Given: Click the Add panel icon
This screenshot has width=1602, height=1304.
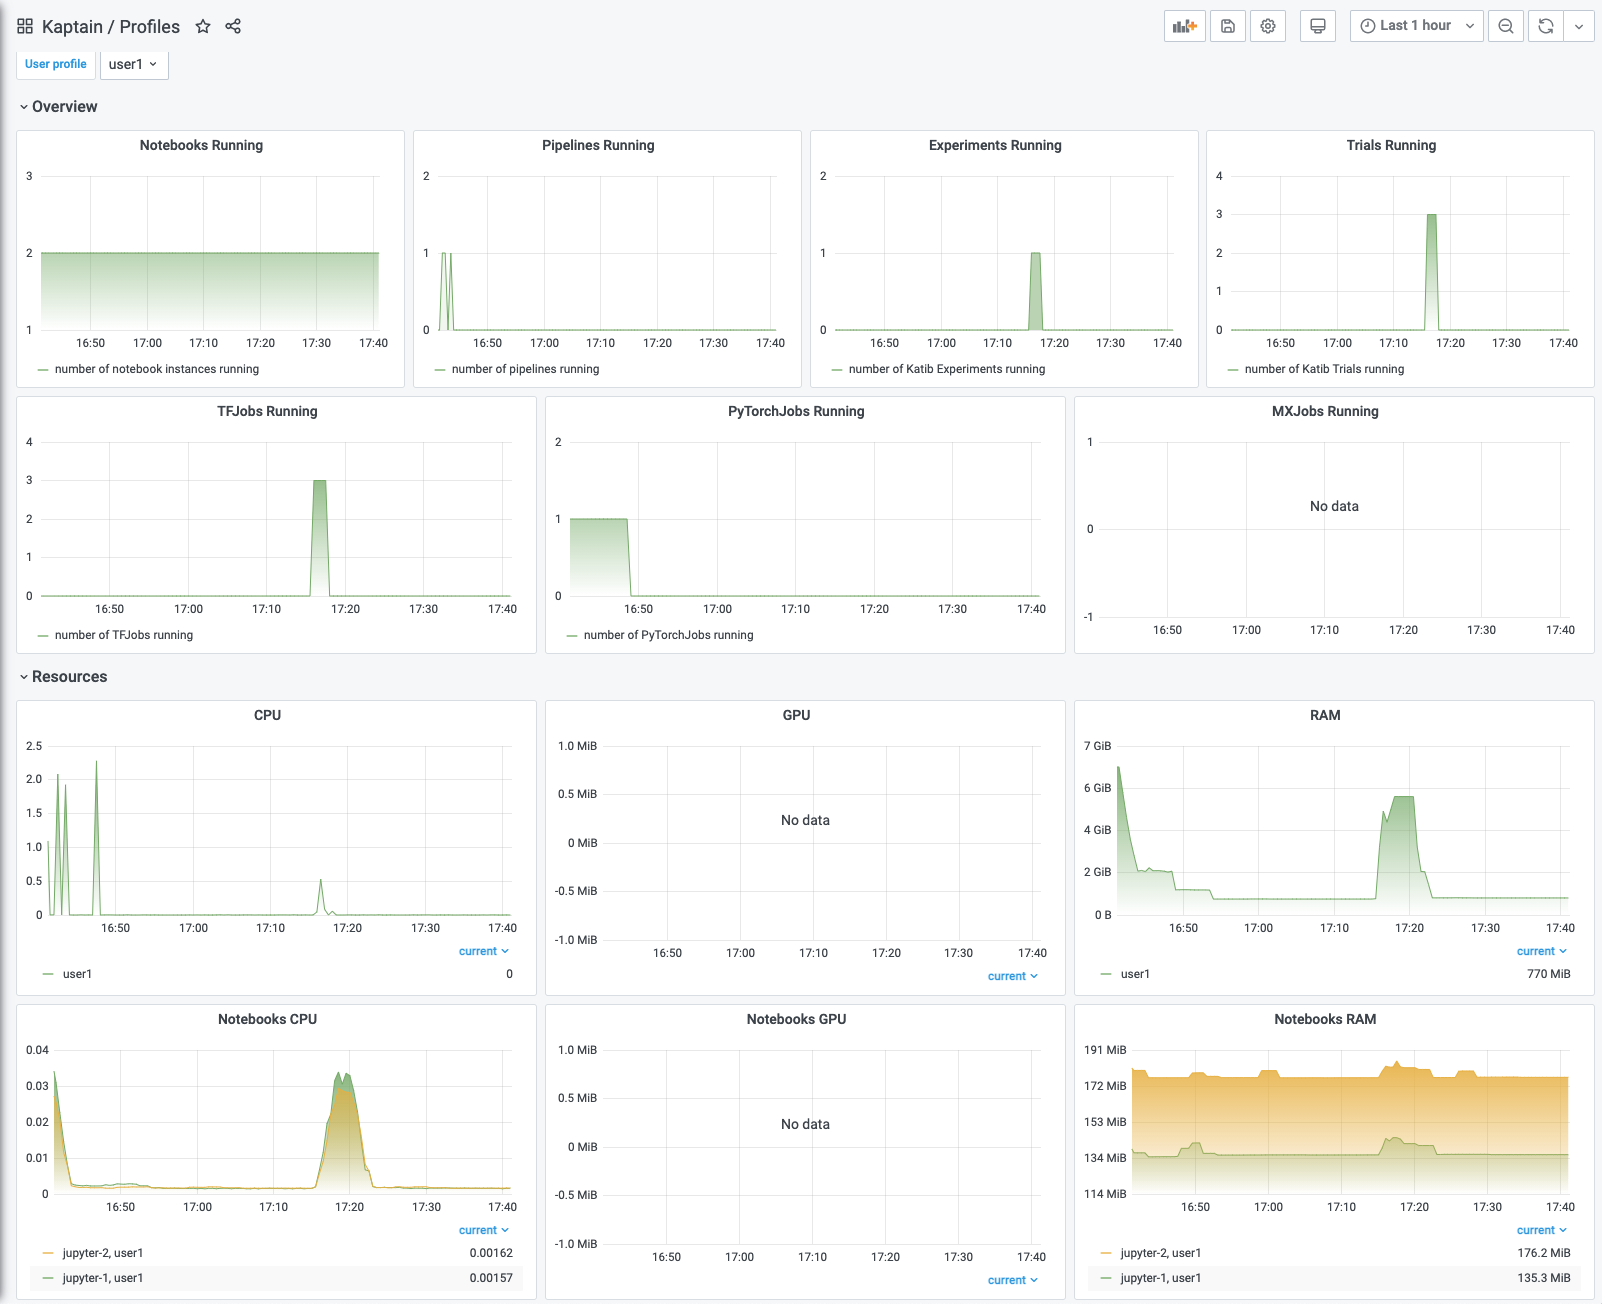Looking at the screenshot, I should (x=1185, y=26).
